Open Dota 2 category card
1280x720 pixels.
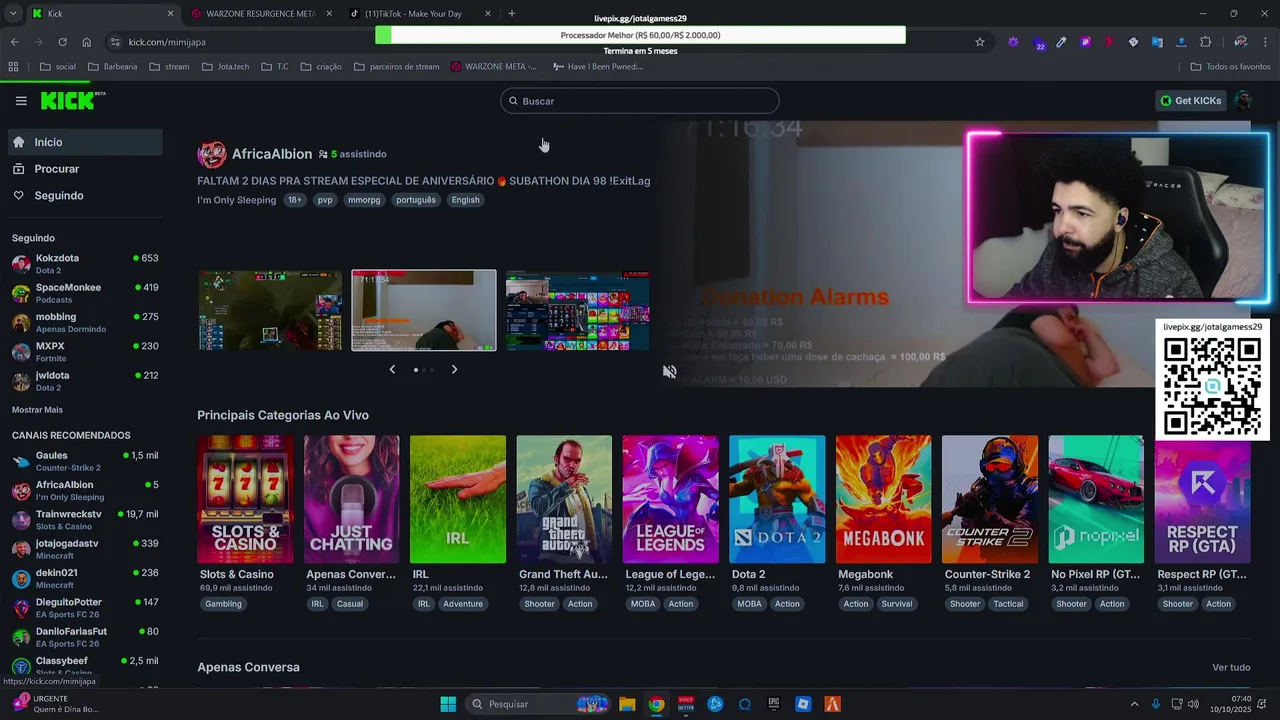click(777, 499)
